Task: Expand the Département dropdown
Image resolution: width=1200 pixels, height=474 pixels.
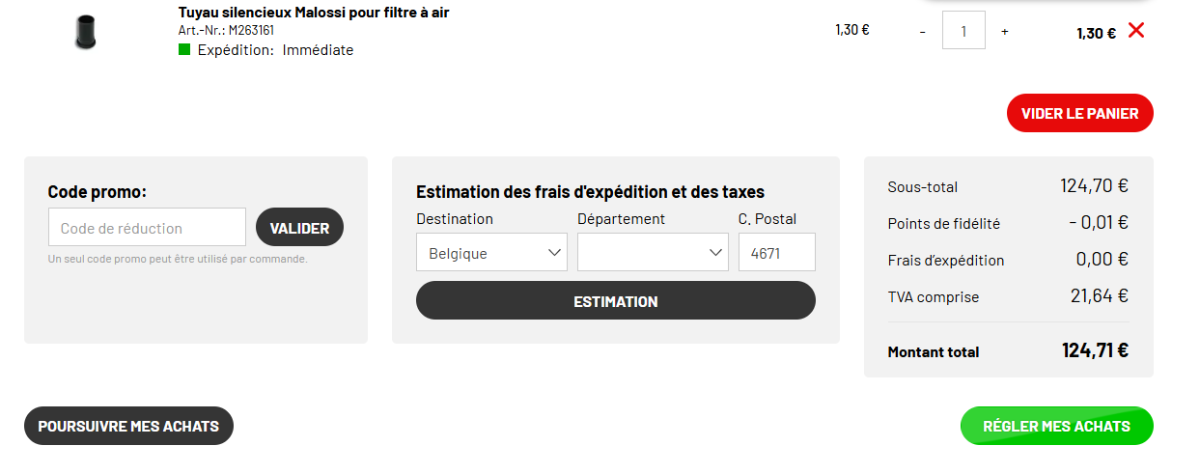Action: click(653, 252)
